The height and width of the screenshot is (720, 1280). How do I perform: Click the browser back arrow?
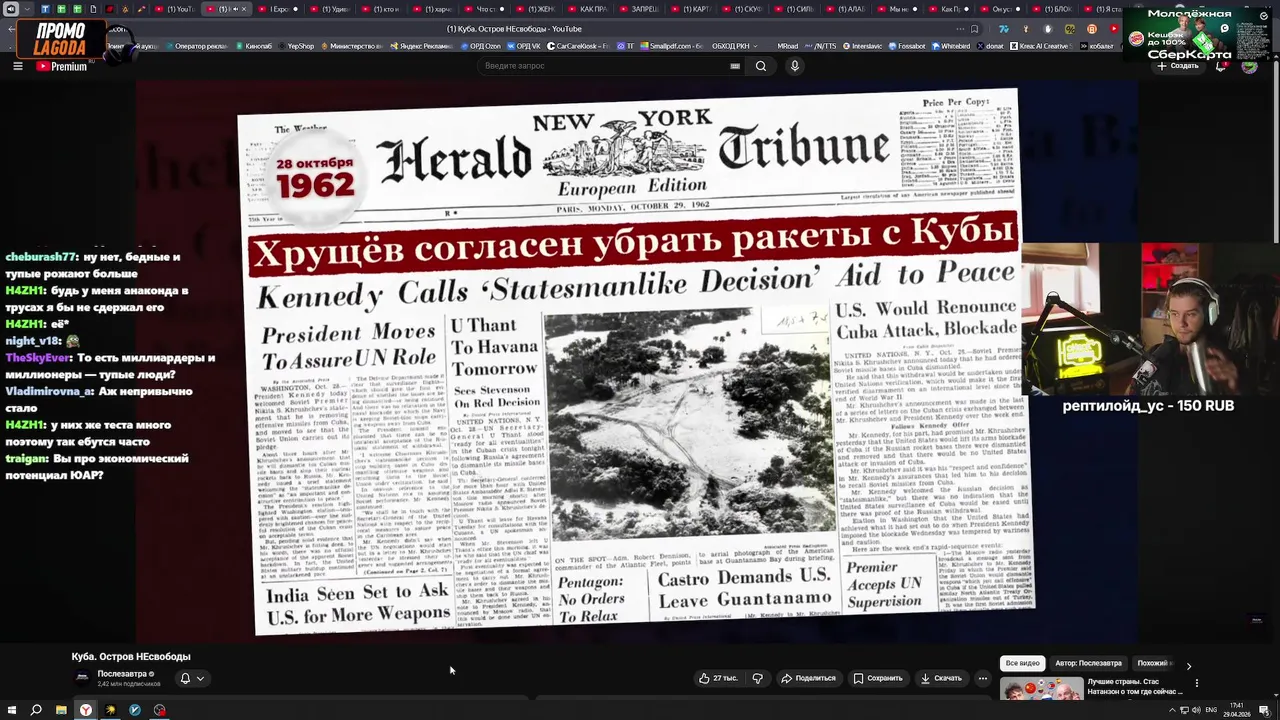pyautogui.click(x=11, y=28)
